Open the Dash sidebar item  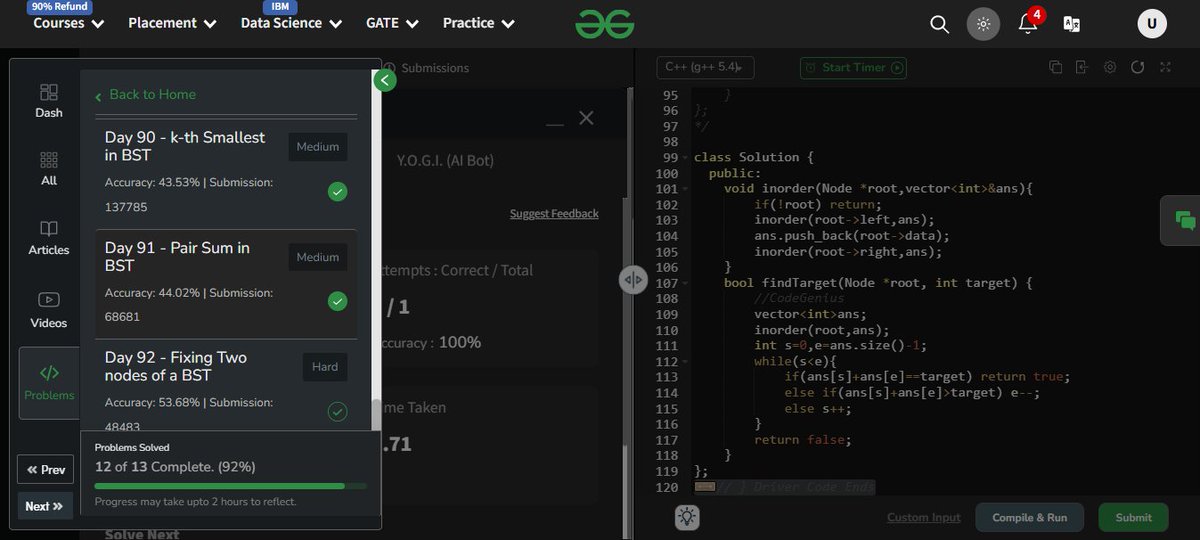(49, 100)
